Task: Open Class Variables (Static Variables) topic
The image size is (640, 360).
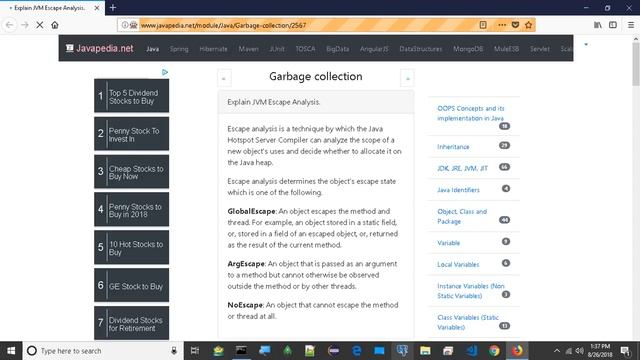Action: coord(468,322)
